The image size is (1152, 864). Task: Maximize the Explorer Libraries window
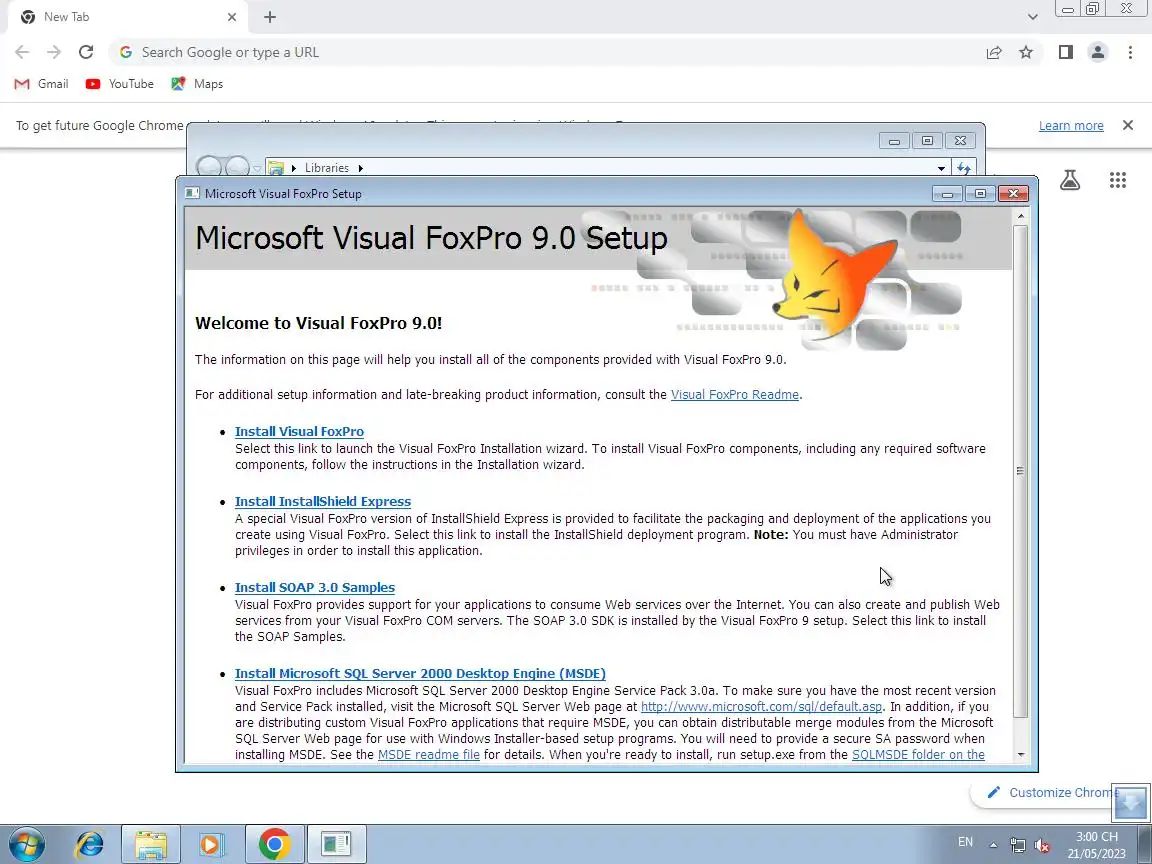click(927, 140)
